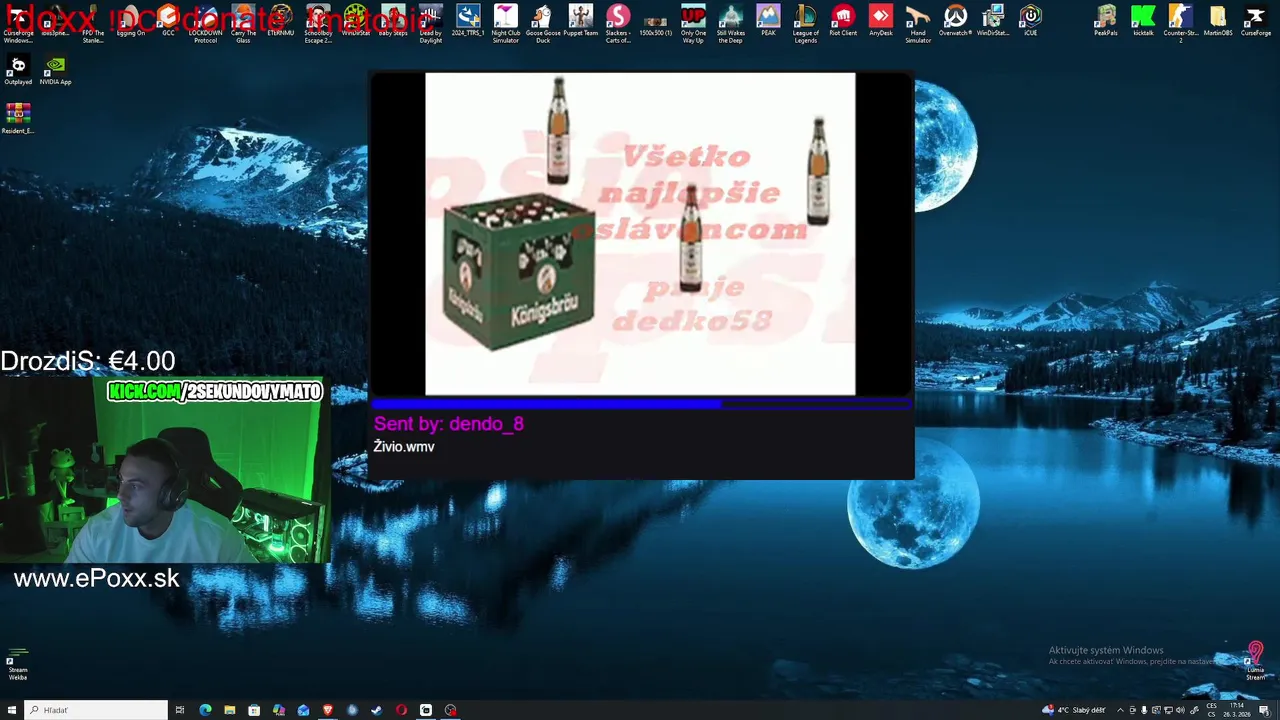
Task: Open volume control in system tray
Action: [1180, 710]
